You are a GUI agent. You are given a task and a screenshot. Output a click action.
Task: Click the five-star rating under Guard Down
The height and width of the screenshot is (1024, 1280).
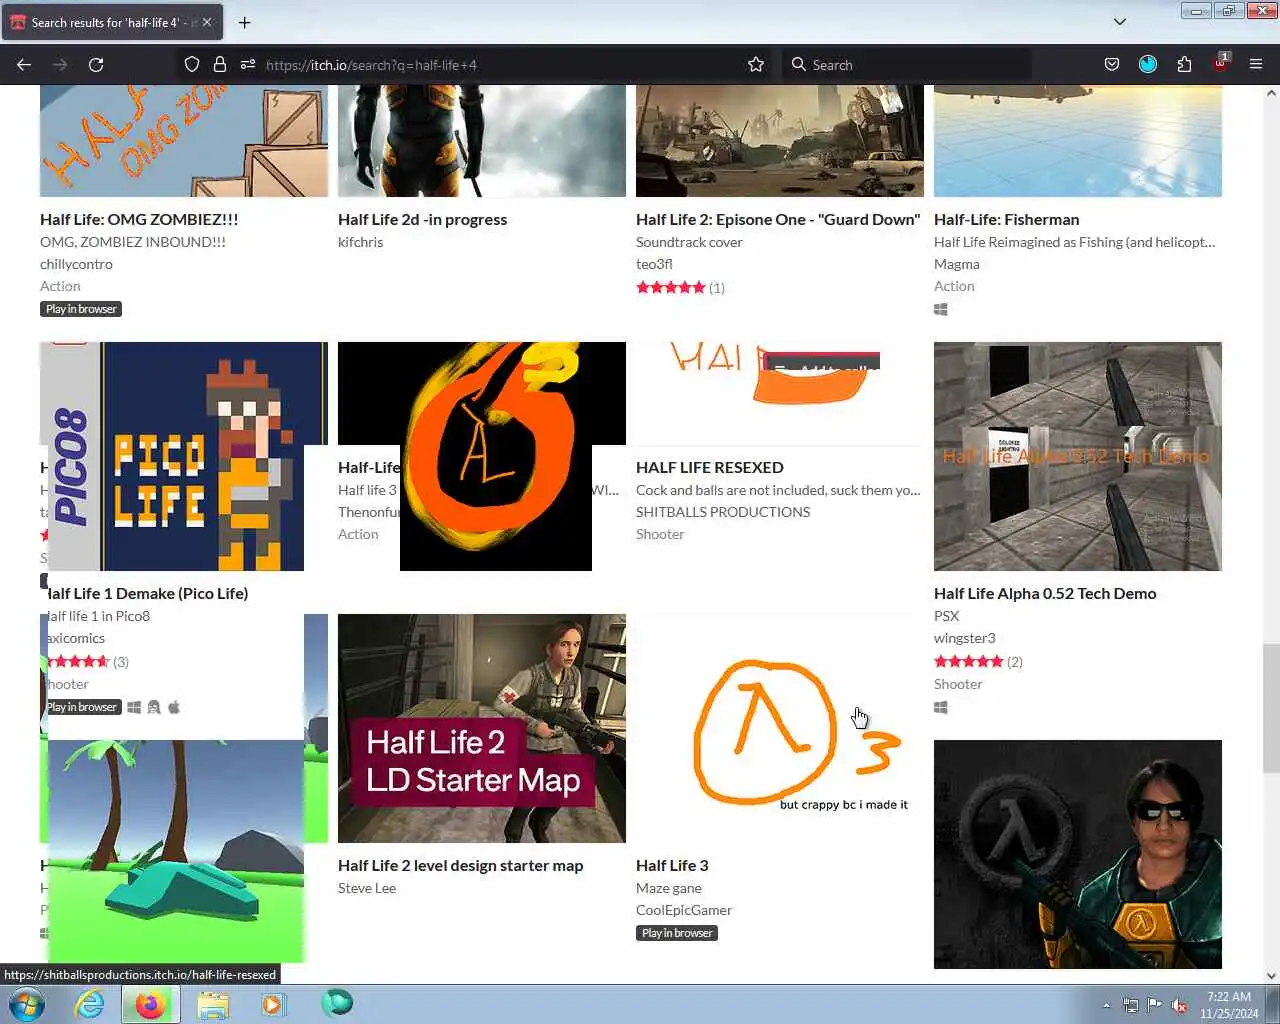coord(671,287)
